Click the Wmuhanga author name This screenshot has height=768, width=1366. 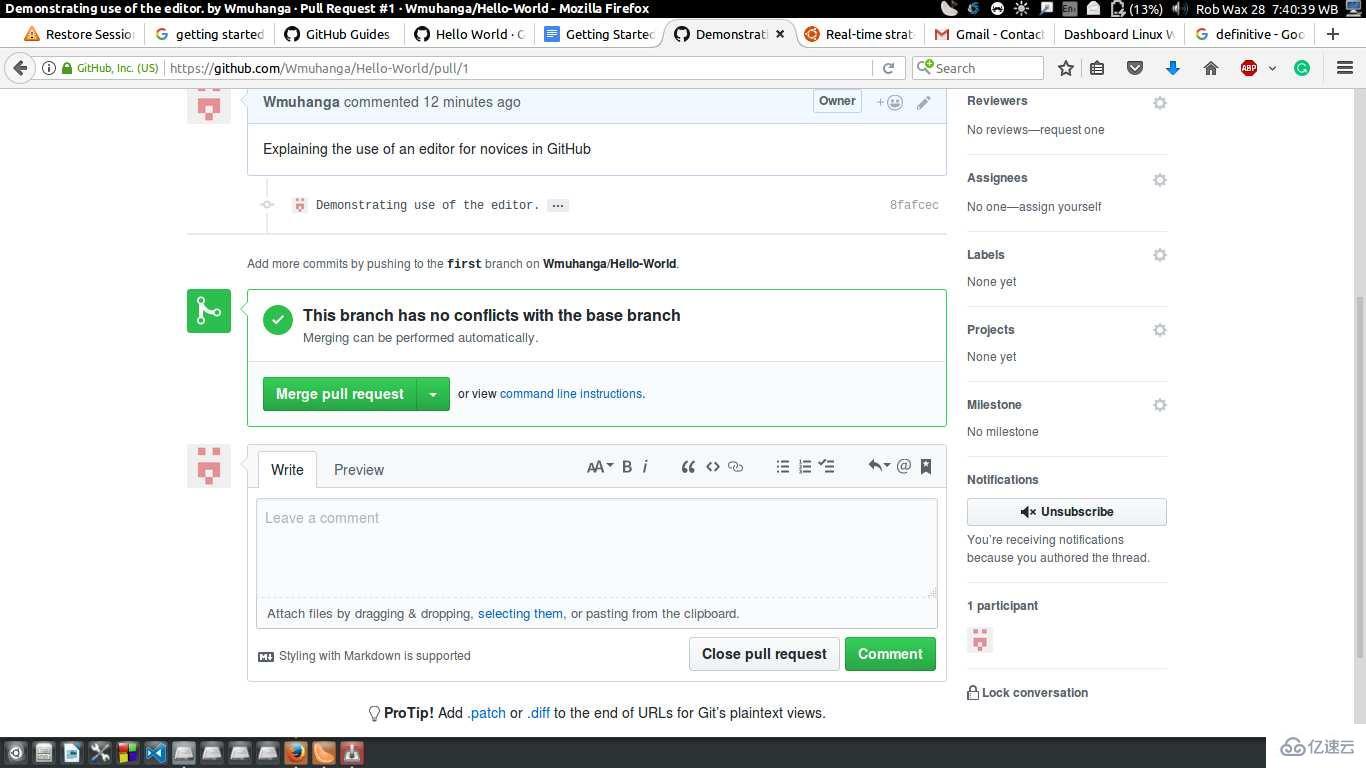(x=301, y=102)
